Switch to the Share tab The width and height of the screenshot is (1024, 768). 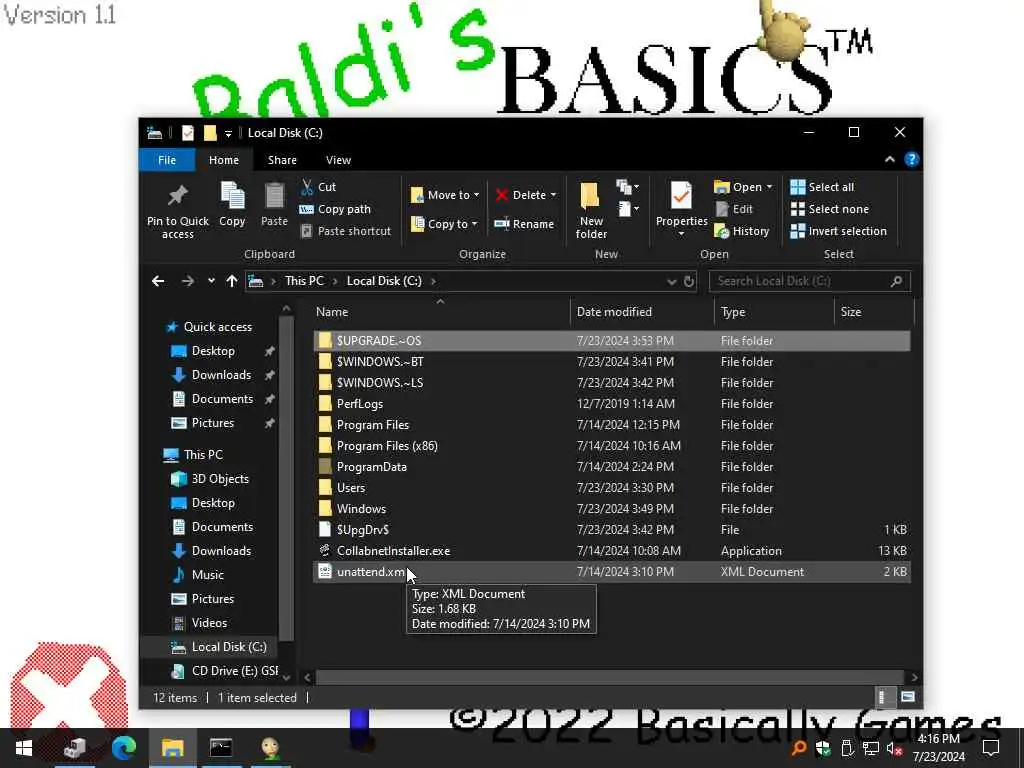pyautogui.click(x=282, y=160)
